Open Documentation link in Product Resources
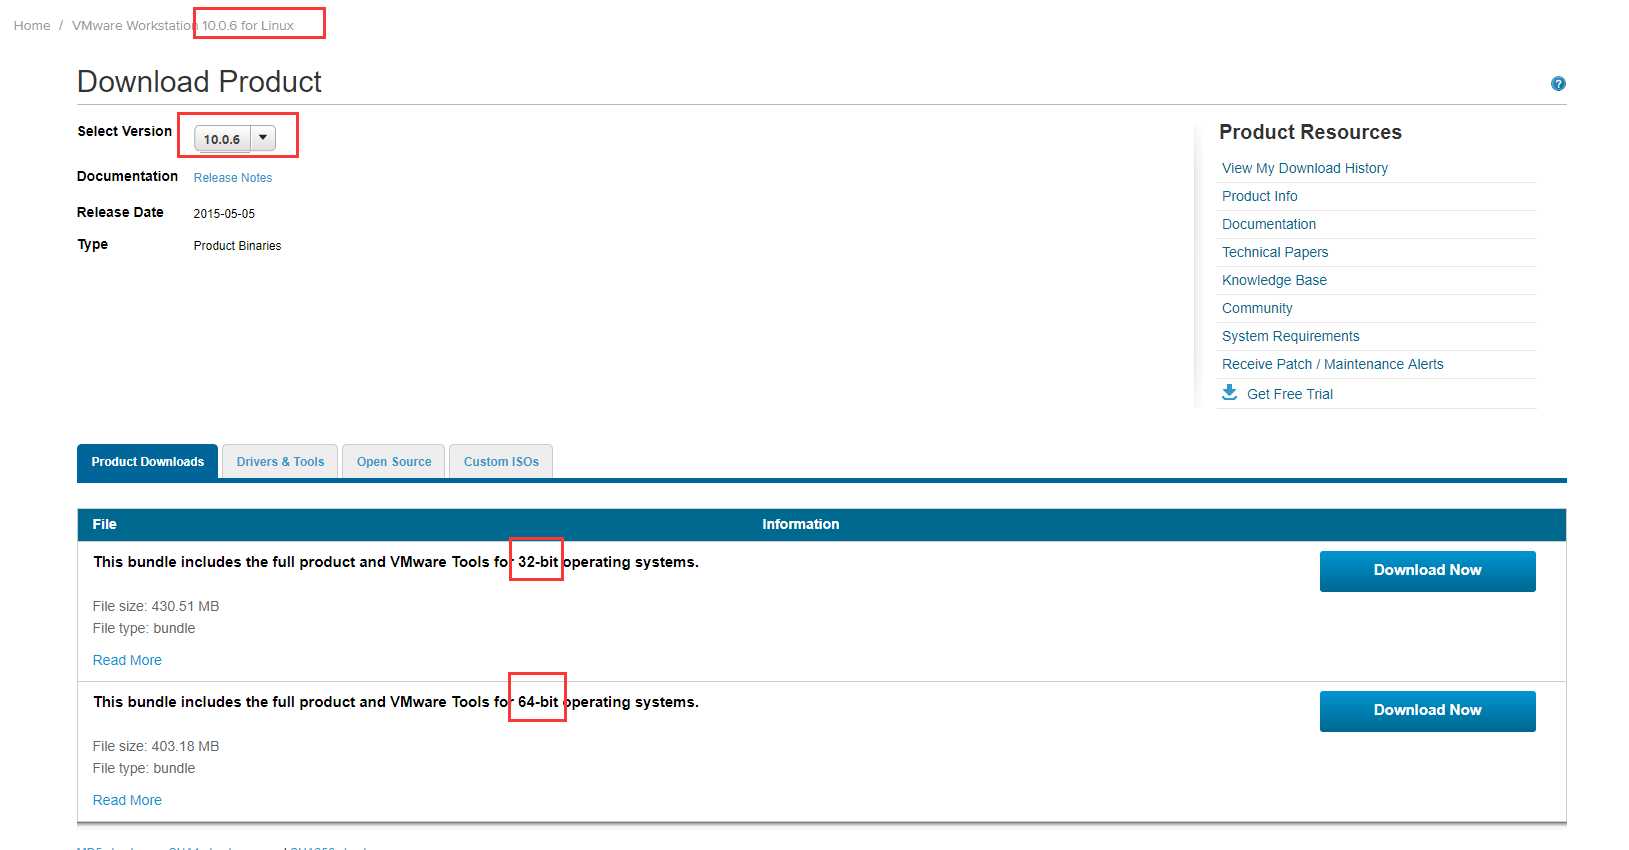Image resolution: width=1629 pixels, height=850 pixels. [1269, 224]
